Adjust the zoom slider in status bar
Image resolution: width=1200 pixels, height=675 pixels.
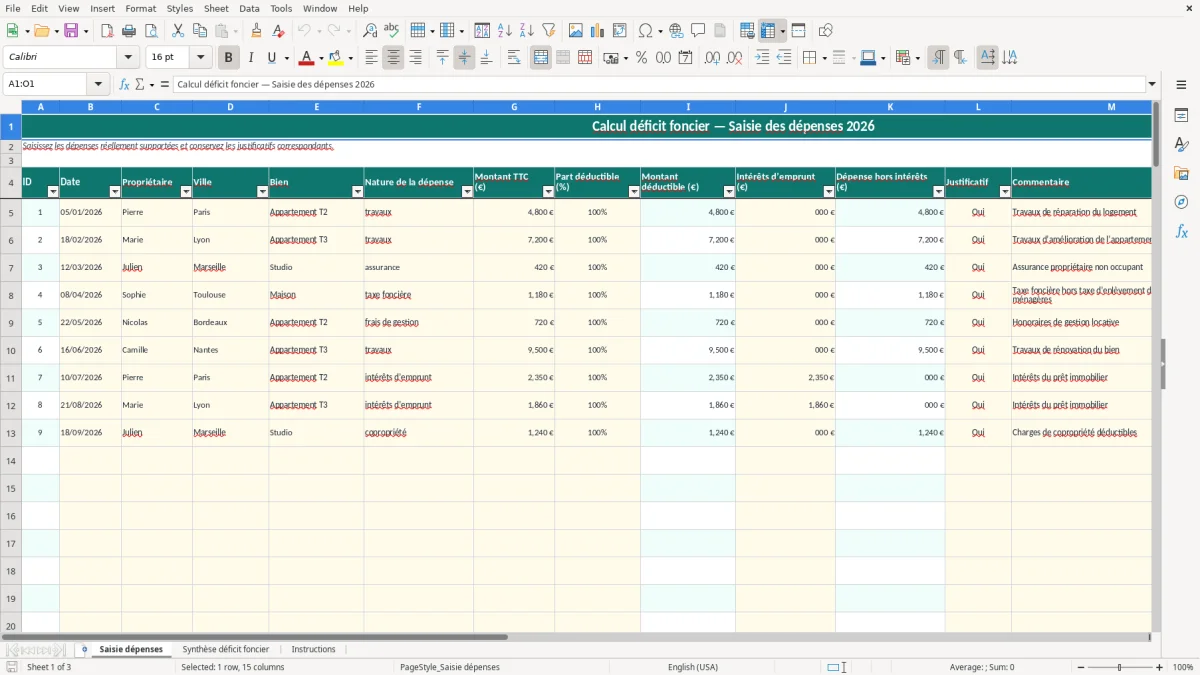pos(1119,667)
